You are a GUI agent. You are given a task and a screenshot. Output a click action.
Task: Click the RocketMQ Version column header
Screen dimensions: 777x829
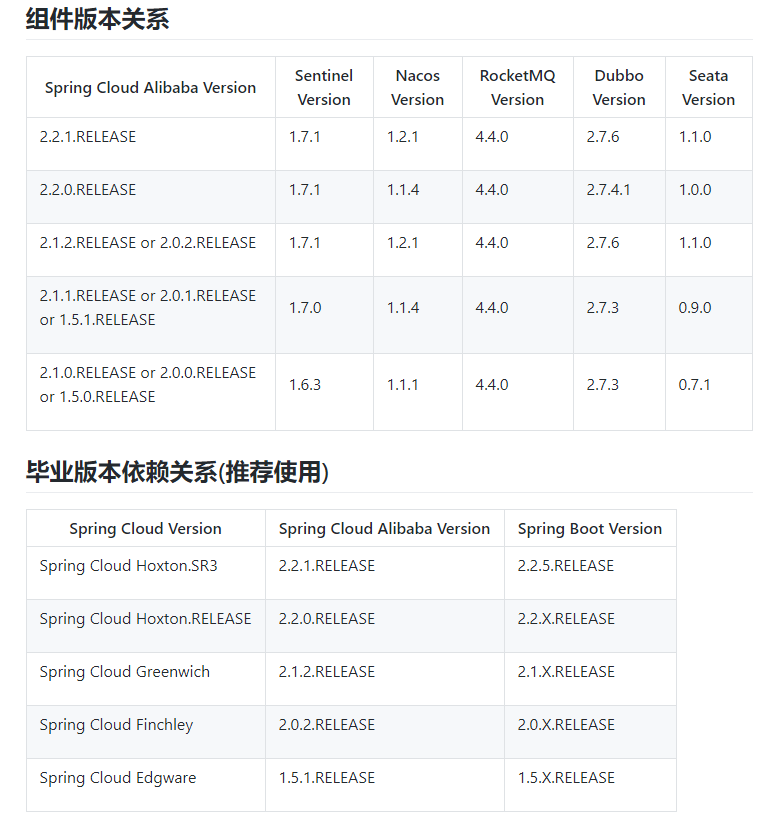coord(517,87)
